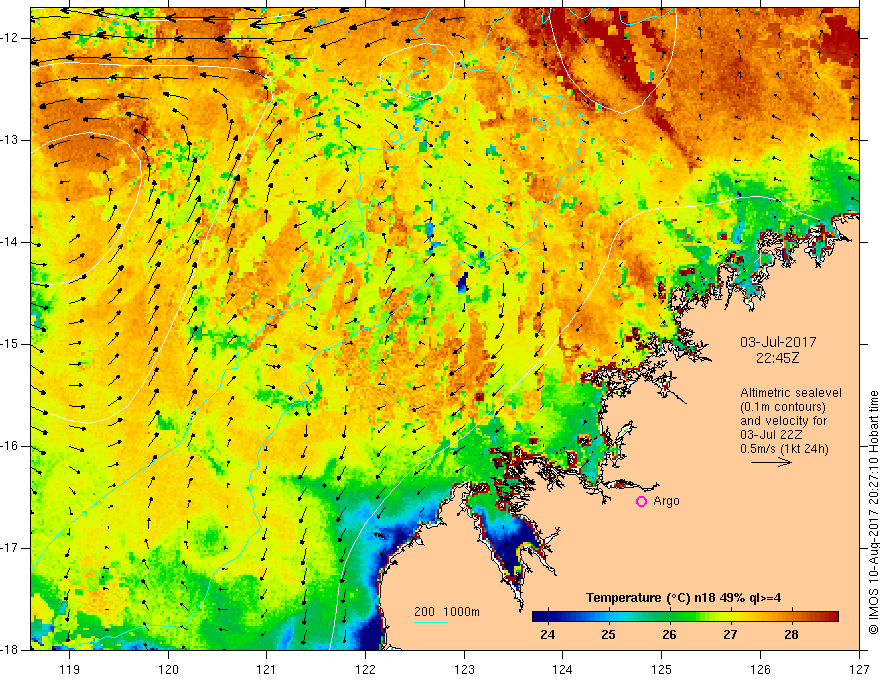
Task: Click longitude axis label '127'
Action: [859, 669]
